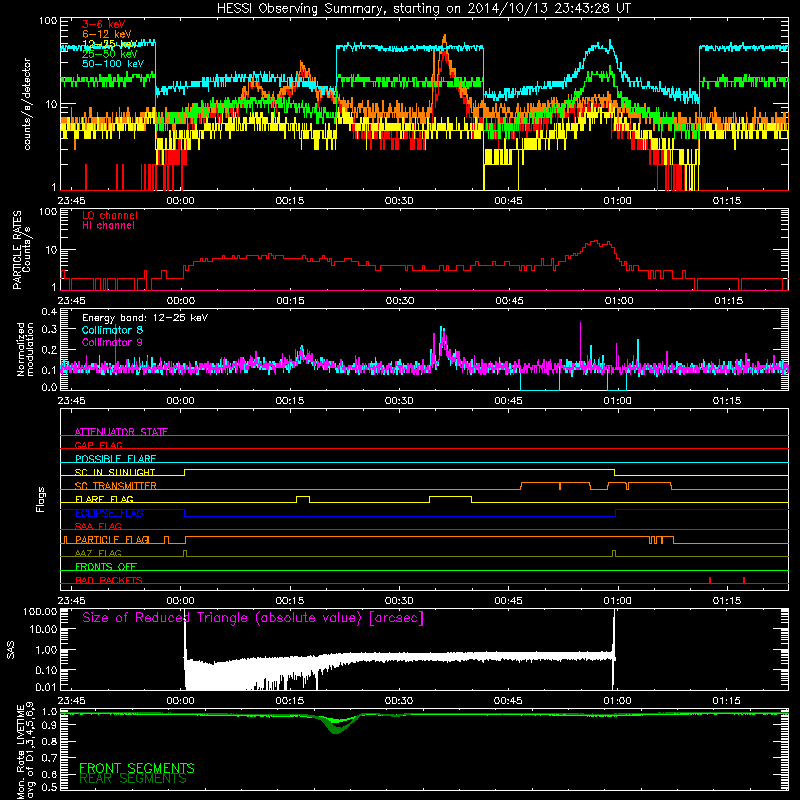800x800 pixels.
Task: Click the SAS axis title
Action: (11, 650)
